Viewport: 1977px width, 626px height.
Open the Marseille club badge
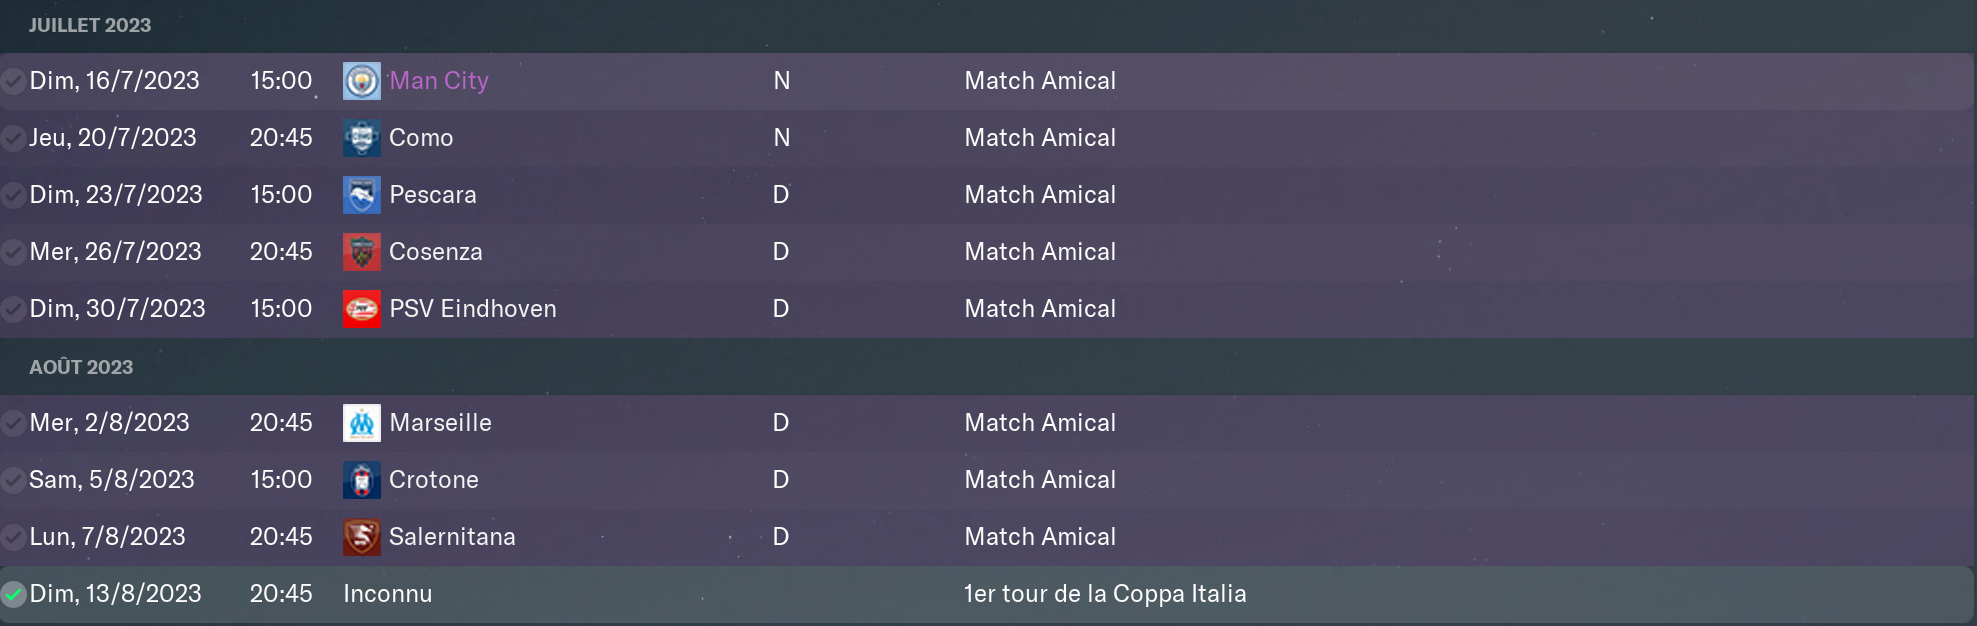point(361,423)
